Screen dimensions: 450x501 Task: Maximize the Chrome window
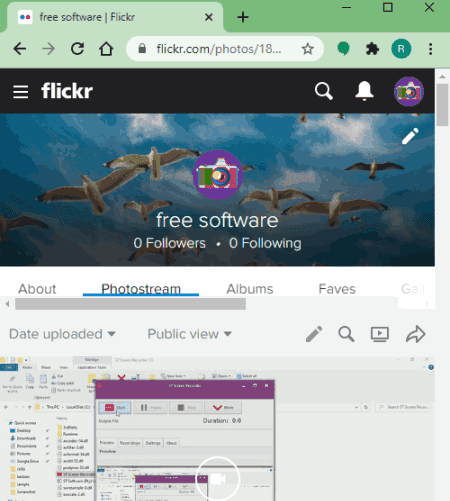point(388,7)
